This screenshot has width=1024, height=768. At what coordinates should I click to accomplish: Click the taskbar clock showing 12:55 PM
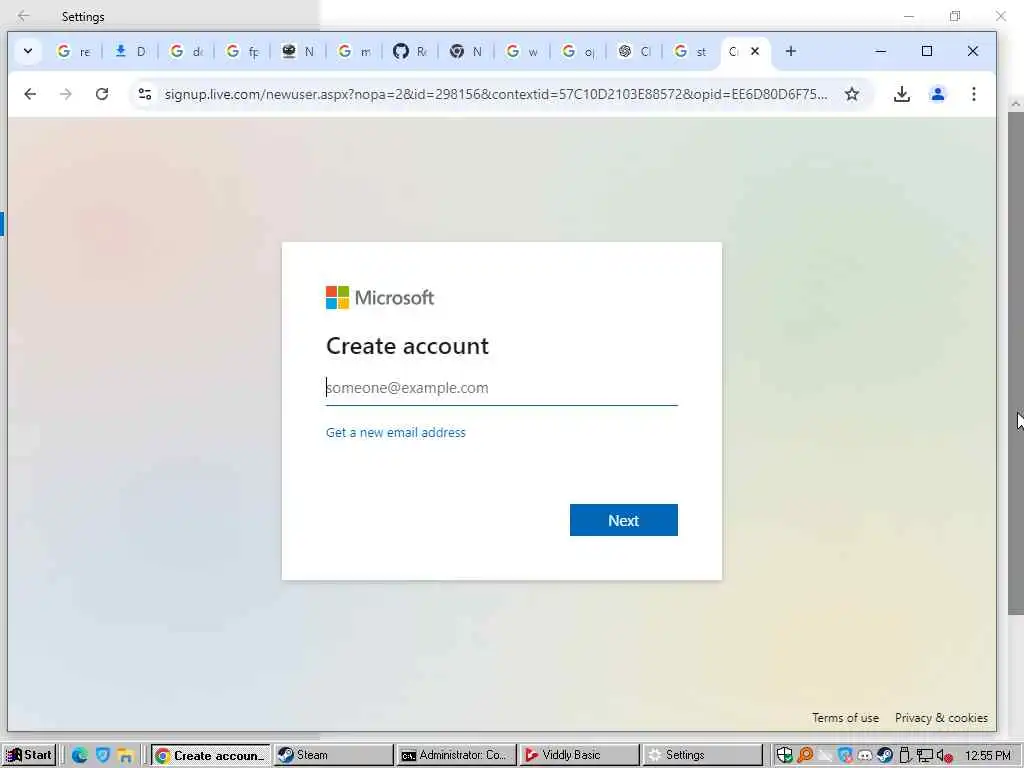(987, 756)
